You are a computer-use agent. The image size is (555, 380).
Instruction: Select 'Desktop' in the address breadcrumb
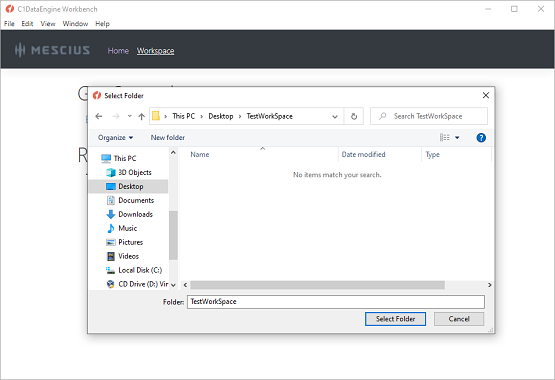pyautogui.click(x=221, y=116)
